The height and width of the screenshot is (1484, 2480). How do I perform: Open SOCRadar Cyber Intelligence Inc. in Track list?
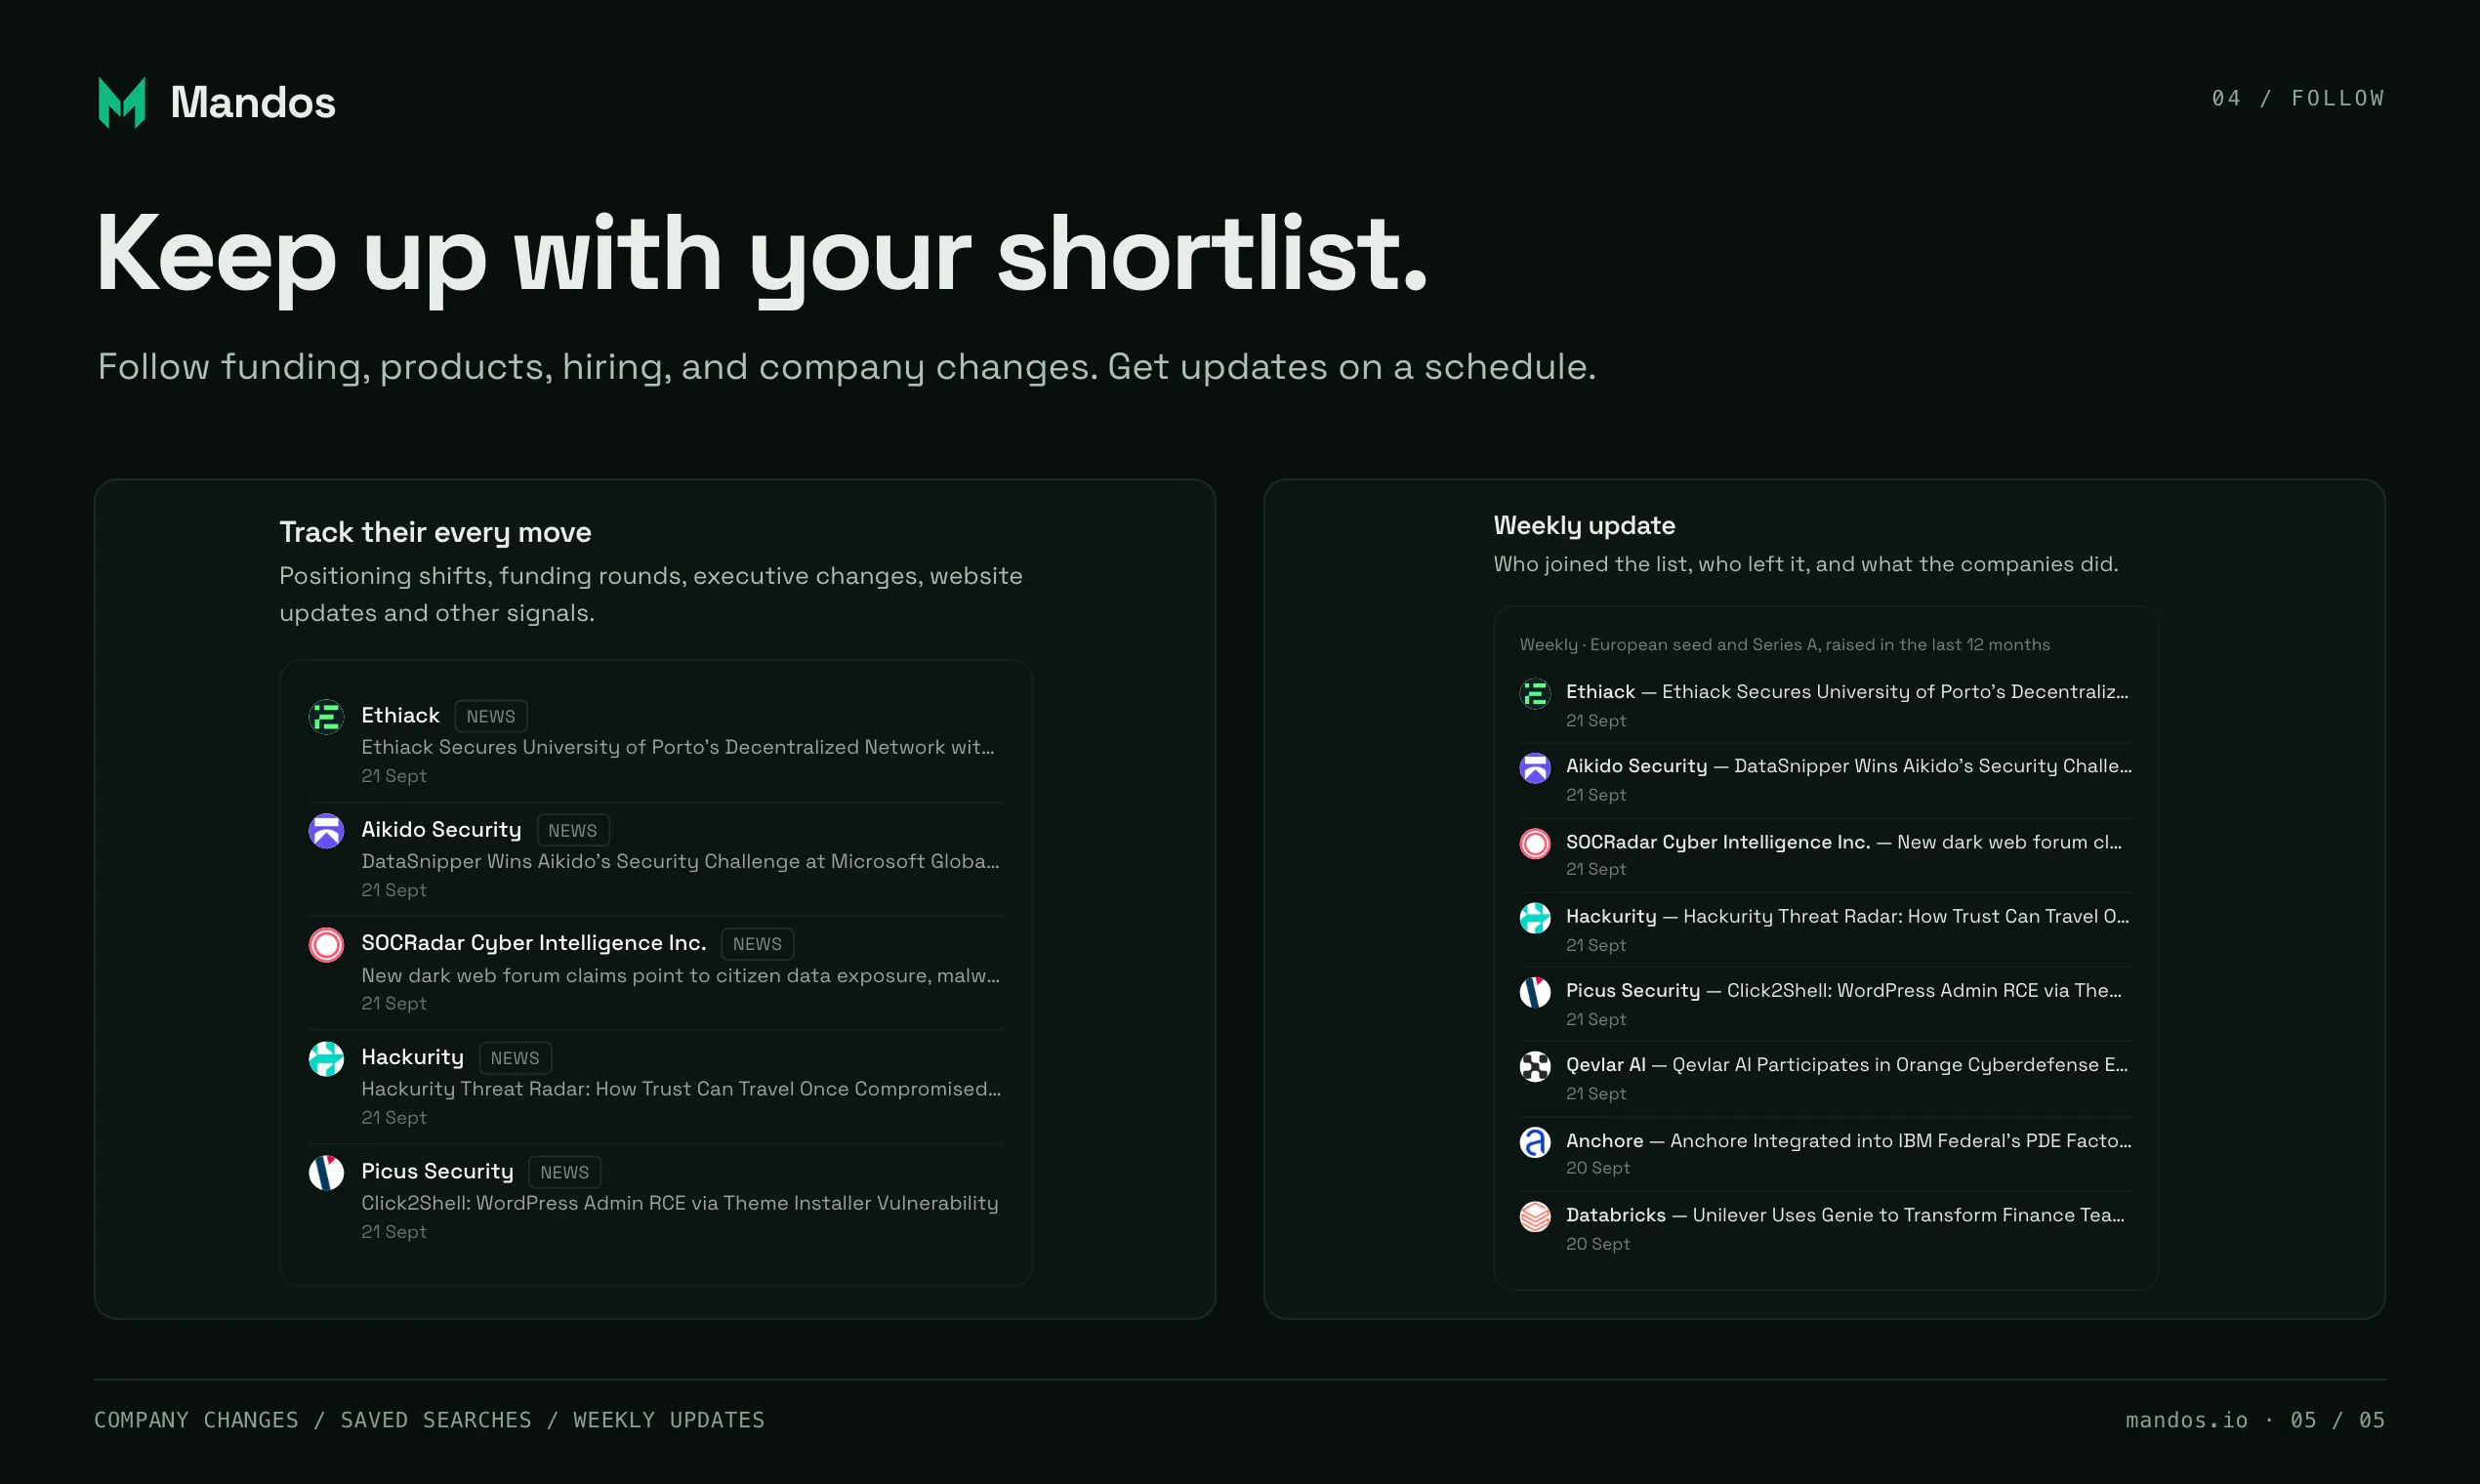pyautogui.click(x=533, y=943)
